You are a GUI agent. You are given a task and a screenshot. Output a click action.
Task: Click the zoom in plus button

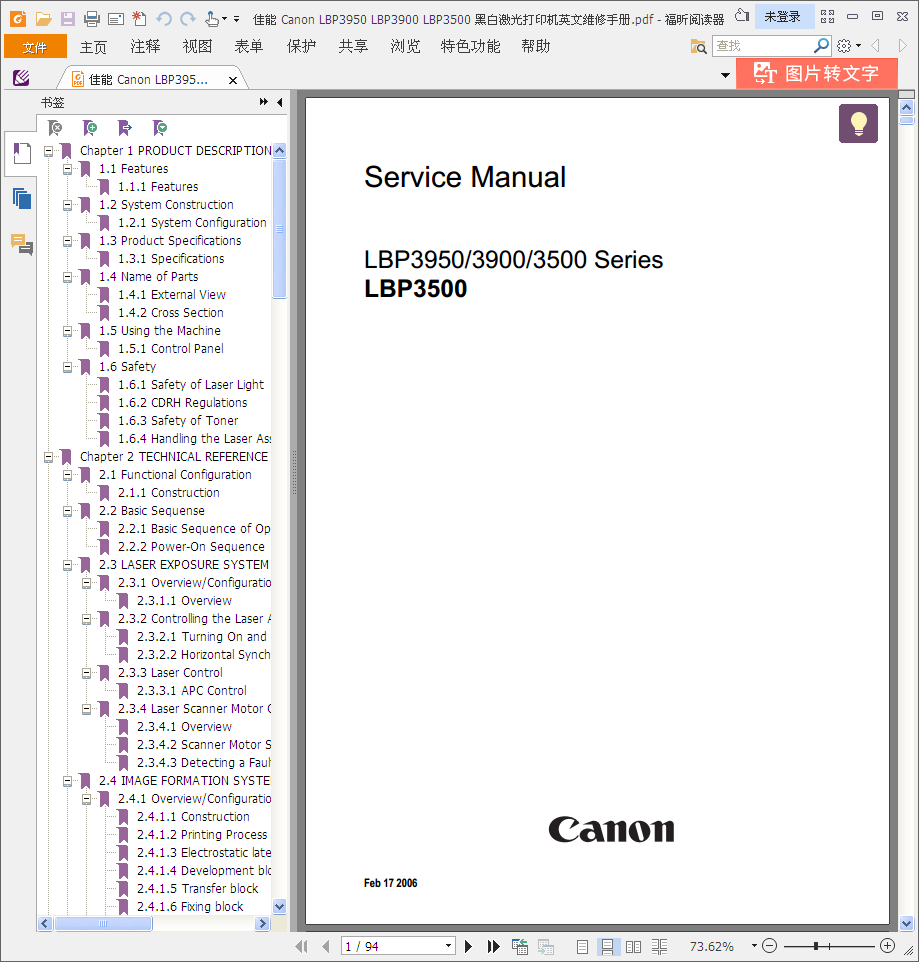[888, 946]
